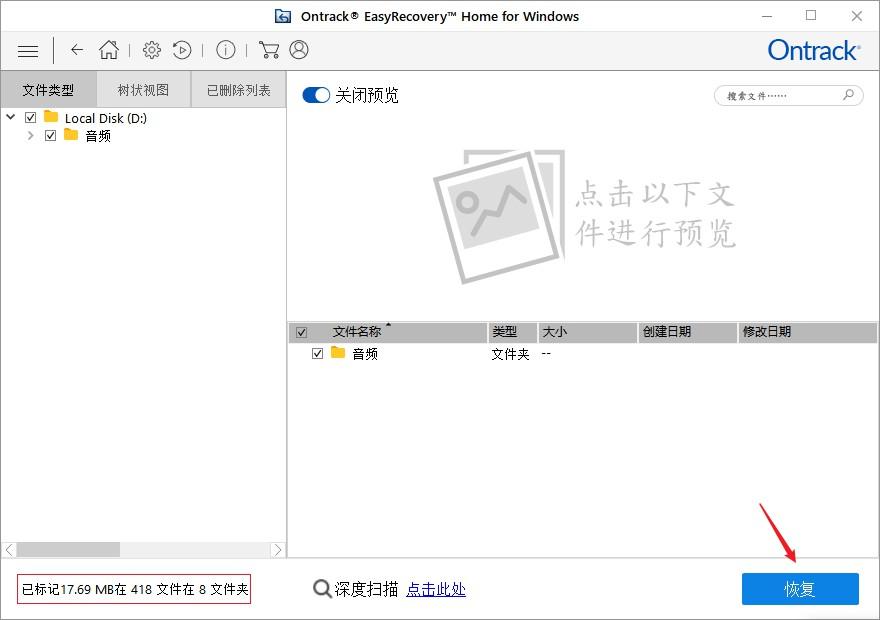The height and width of the screenshot is (620, 880).
Task: Sort by the 大小 column header
Action: [588, 332]
